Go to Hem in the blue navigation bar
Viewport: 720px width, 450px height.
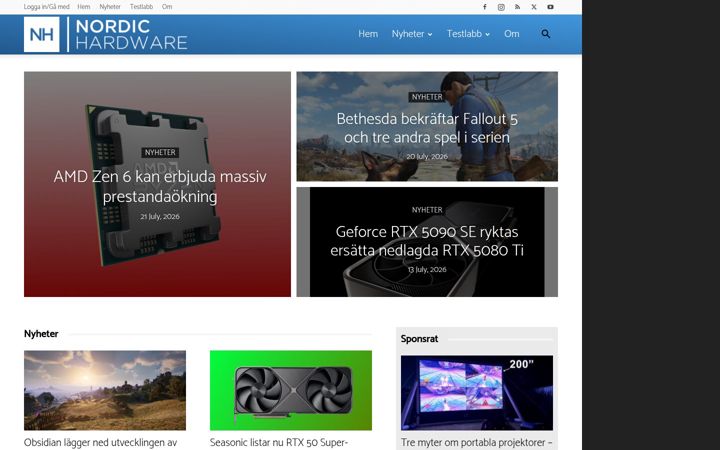[368, 34]
